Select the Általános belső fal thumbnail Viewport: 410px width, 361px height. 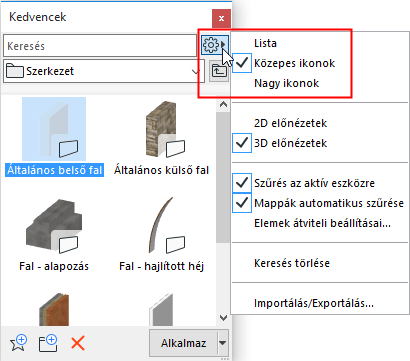tap(54, 129)
